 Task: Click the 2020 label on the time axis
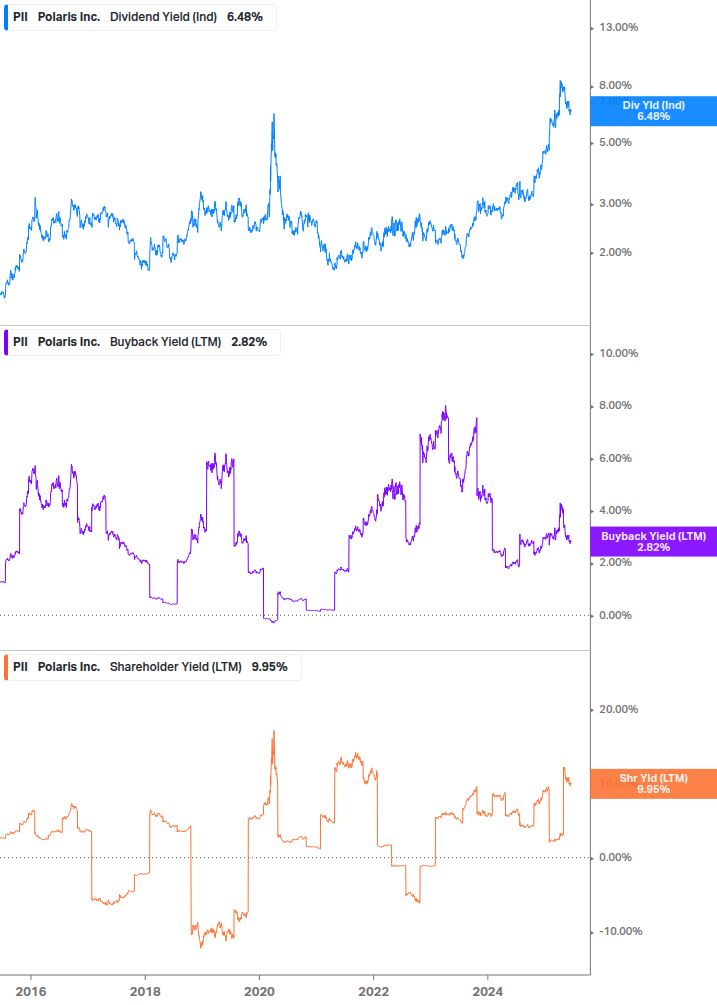[x=260, y=992]
